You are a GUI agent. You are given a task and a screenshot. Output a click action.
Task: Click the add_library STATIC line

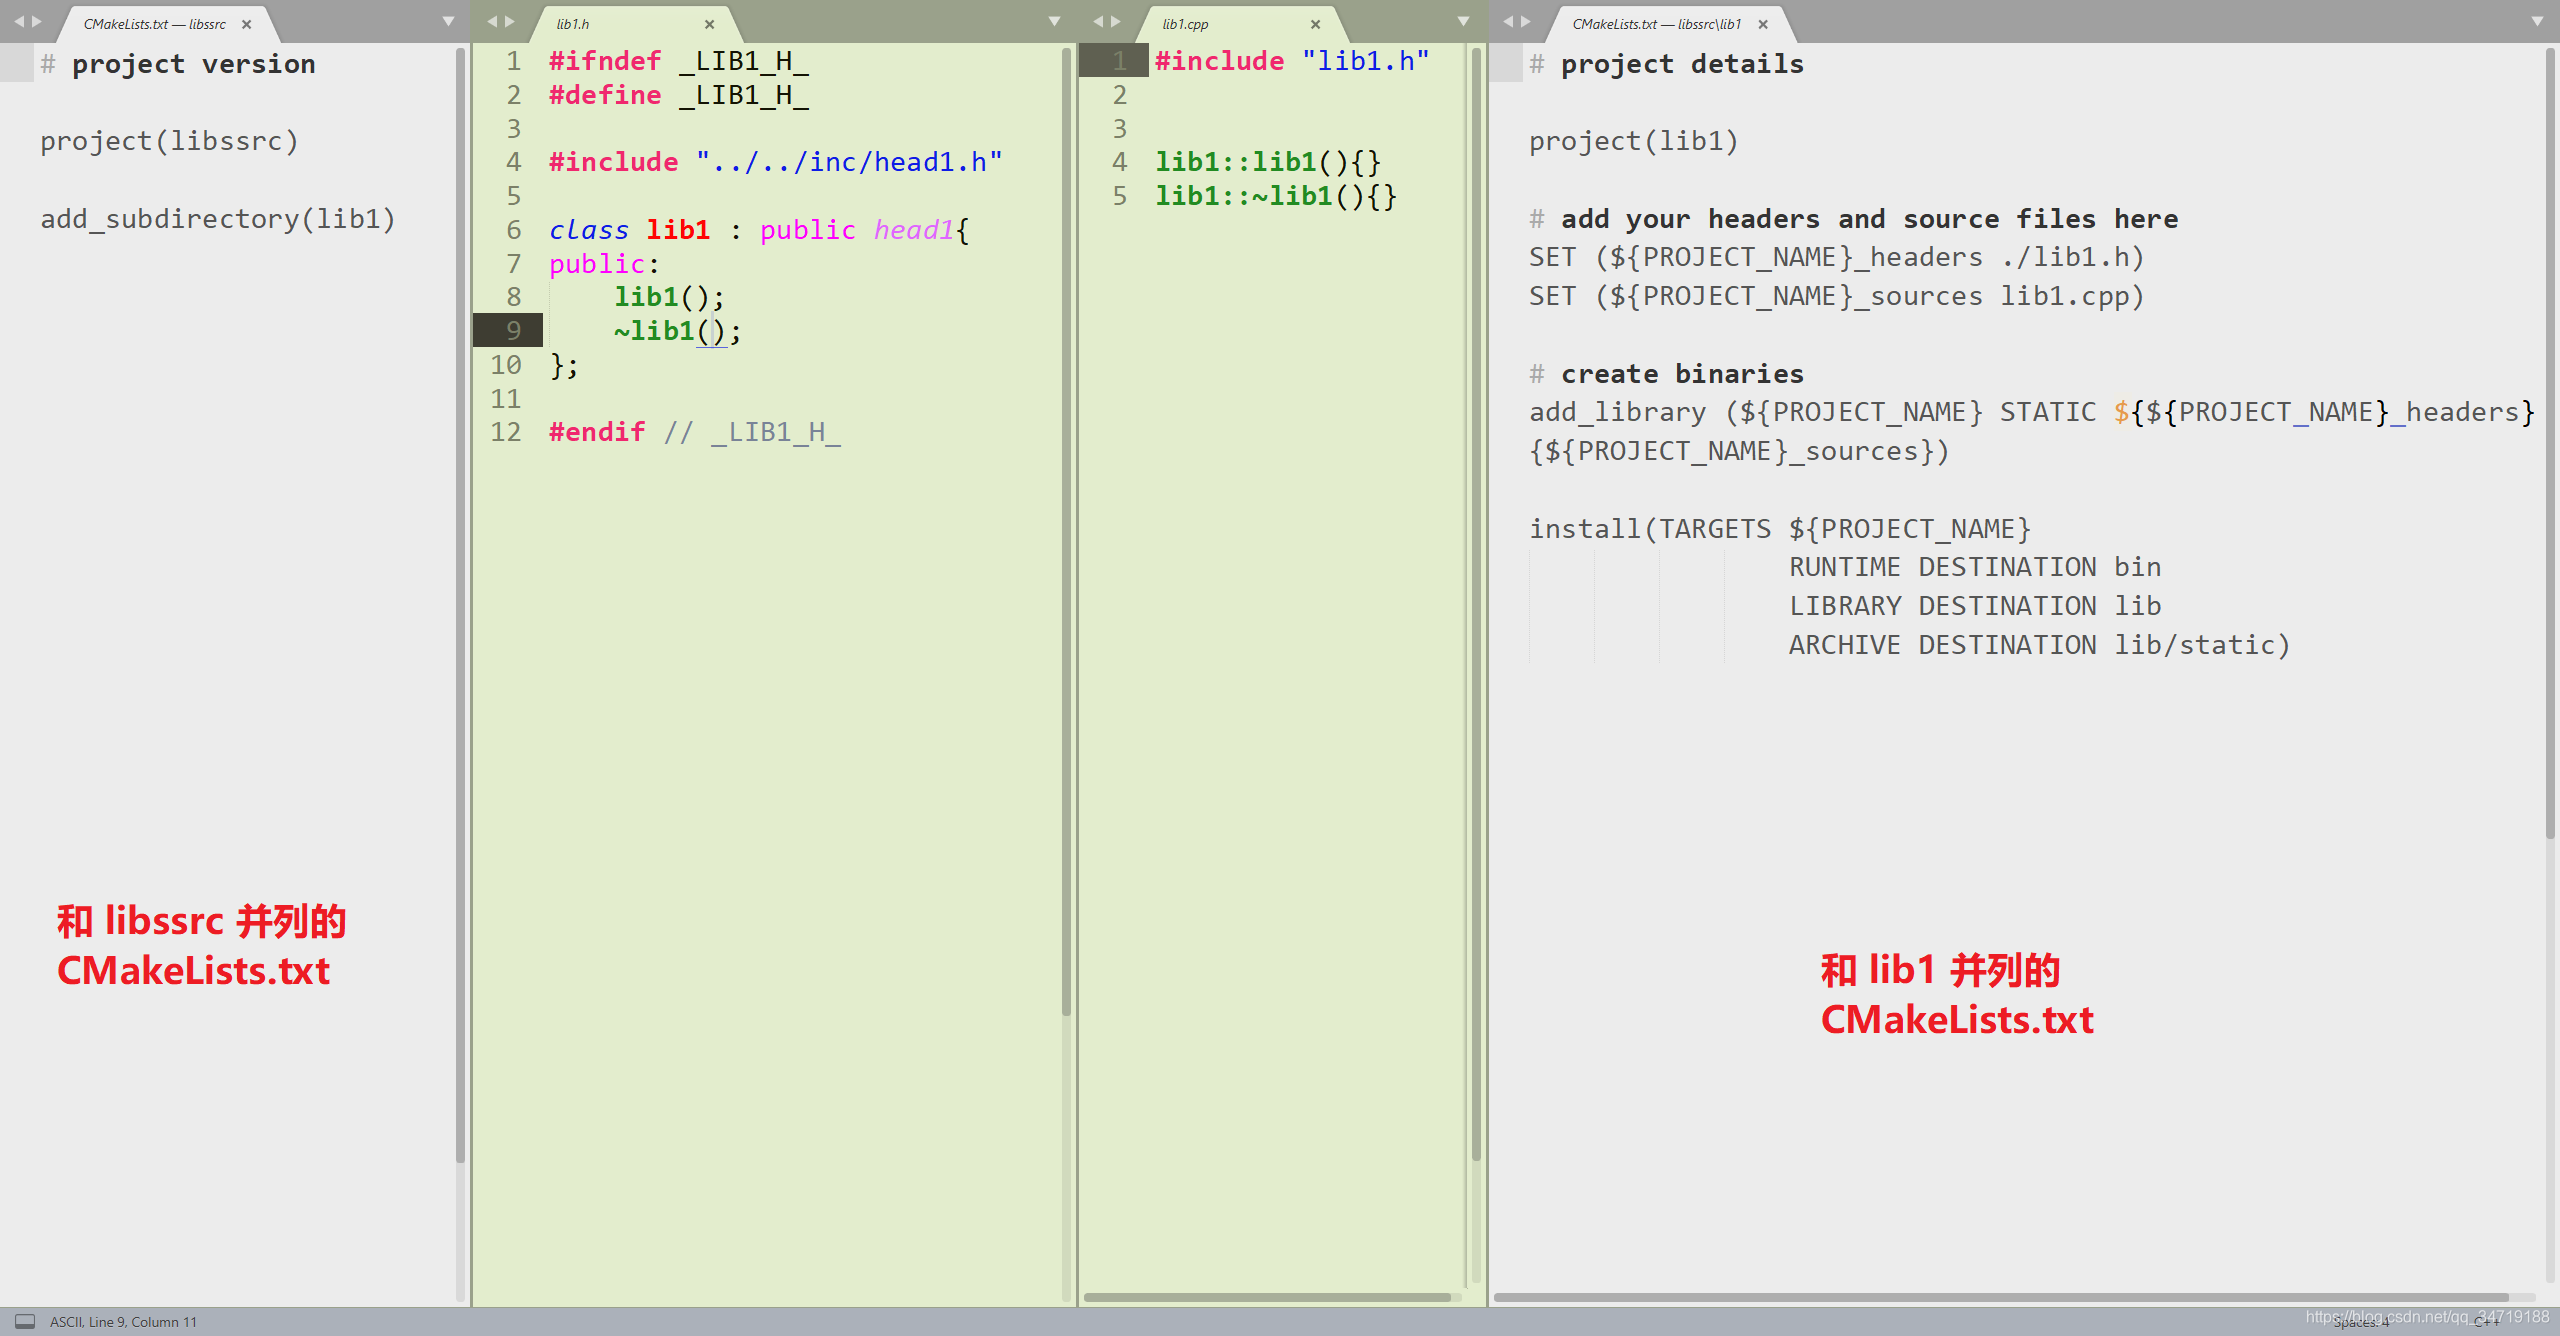[2032, 413]
